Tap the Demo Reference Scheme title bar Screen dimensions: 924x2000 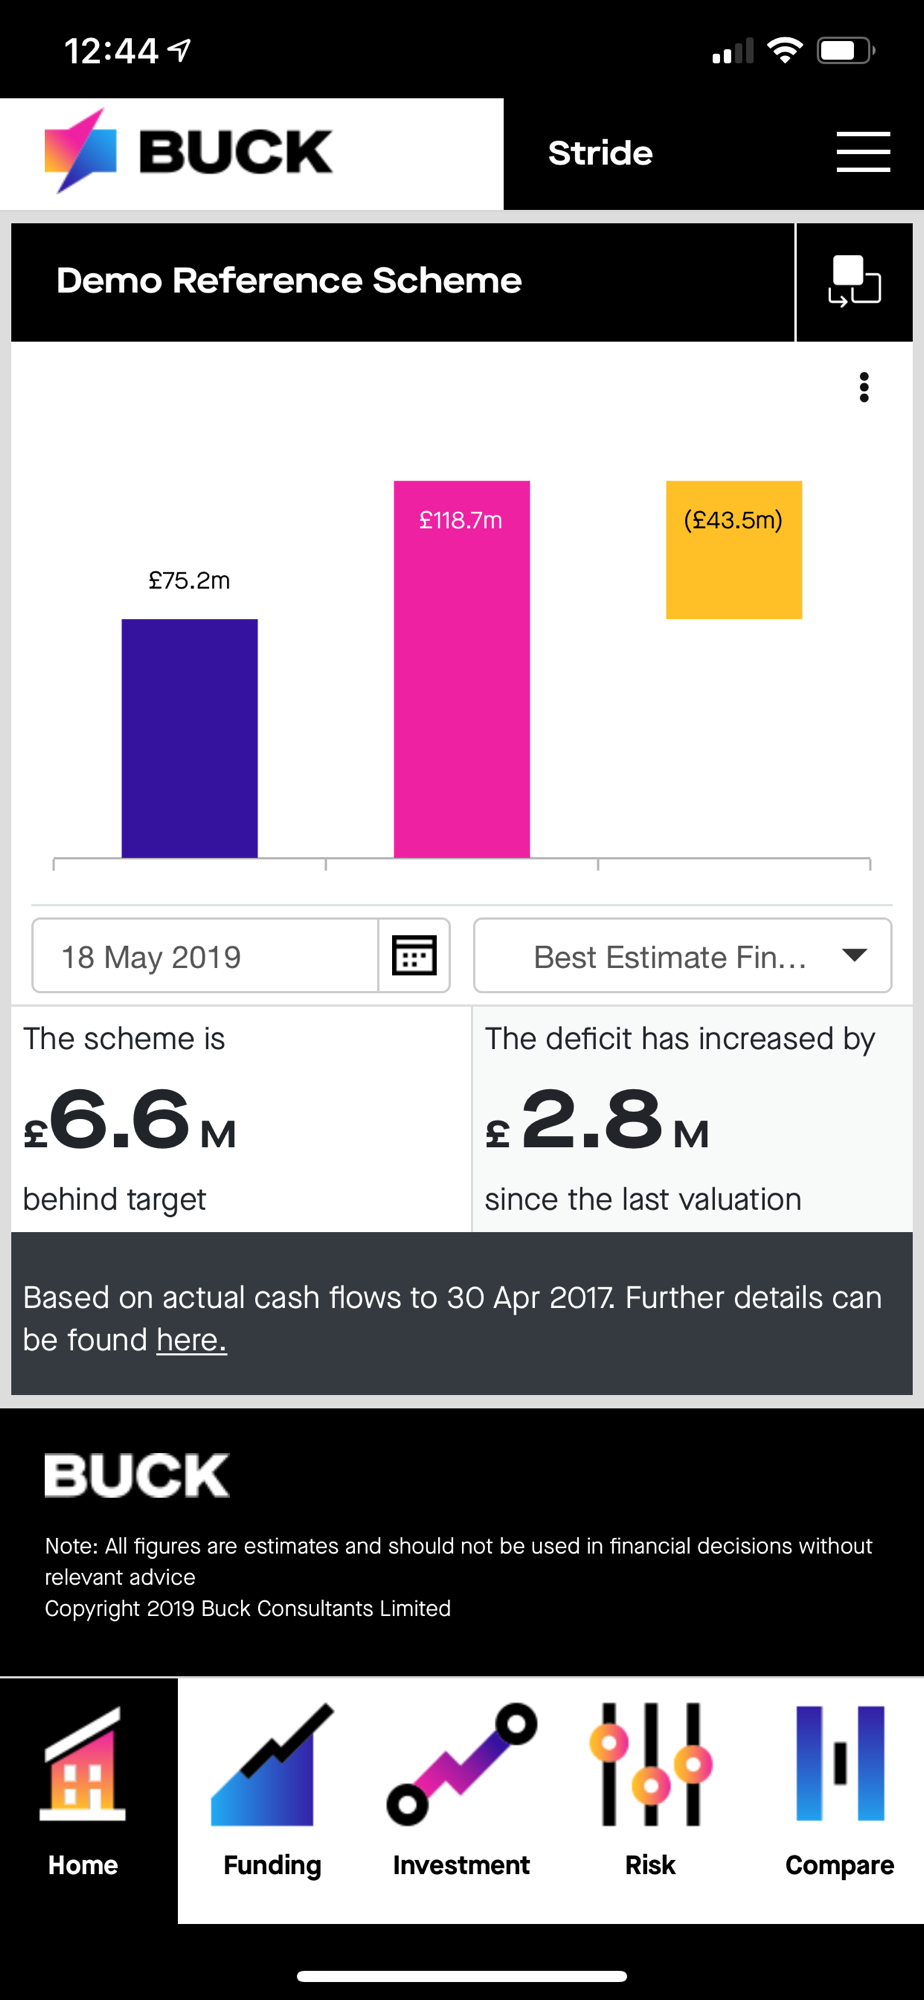tap(402, 281)
